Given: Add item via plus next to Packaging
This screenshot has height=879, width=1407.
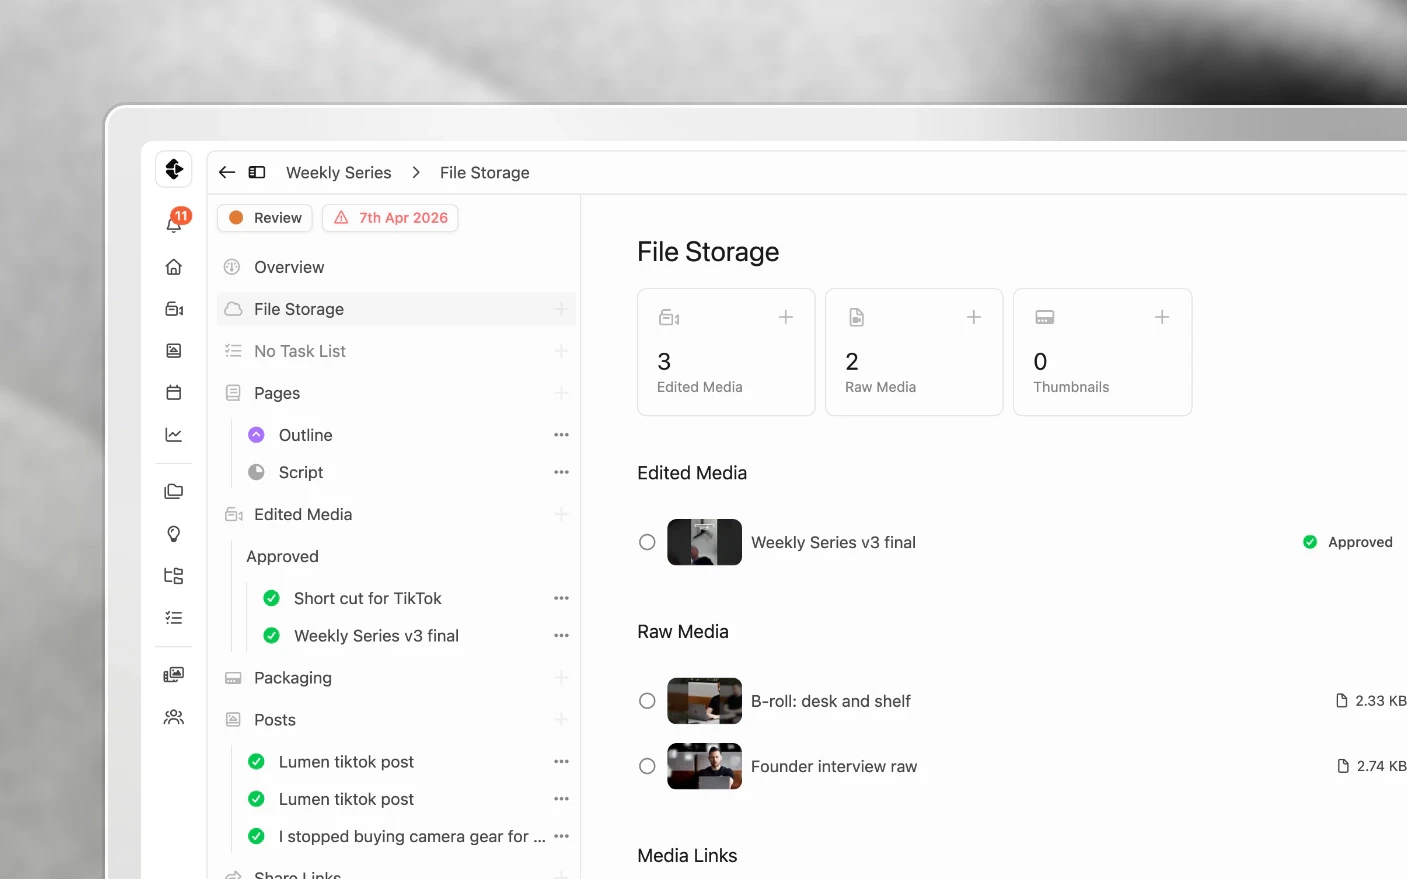Looking at the screenshot, I should tap(561, 678).
